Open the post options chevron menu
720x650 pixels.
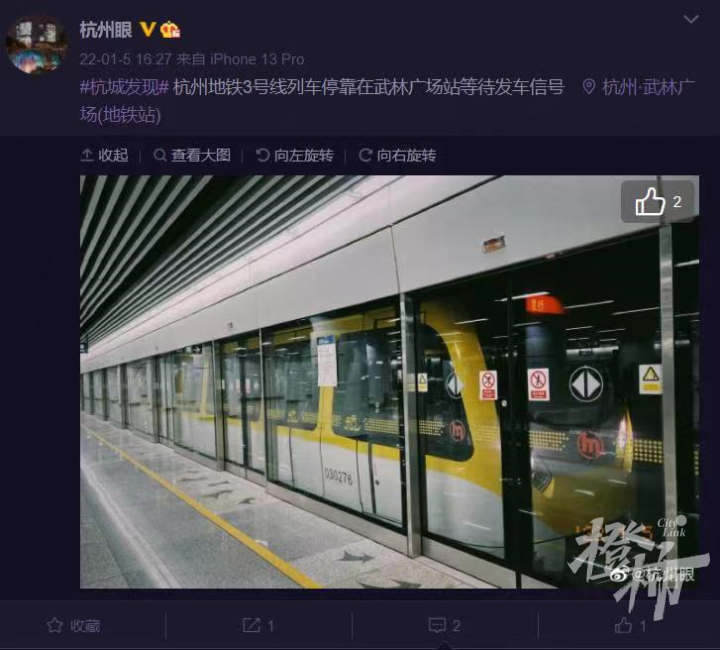point(691,19)
